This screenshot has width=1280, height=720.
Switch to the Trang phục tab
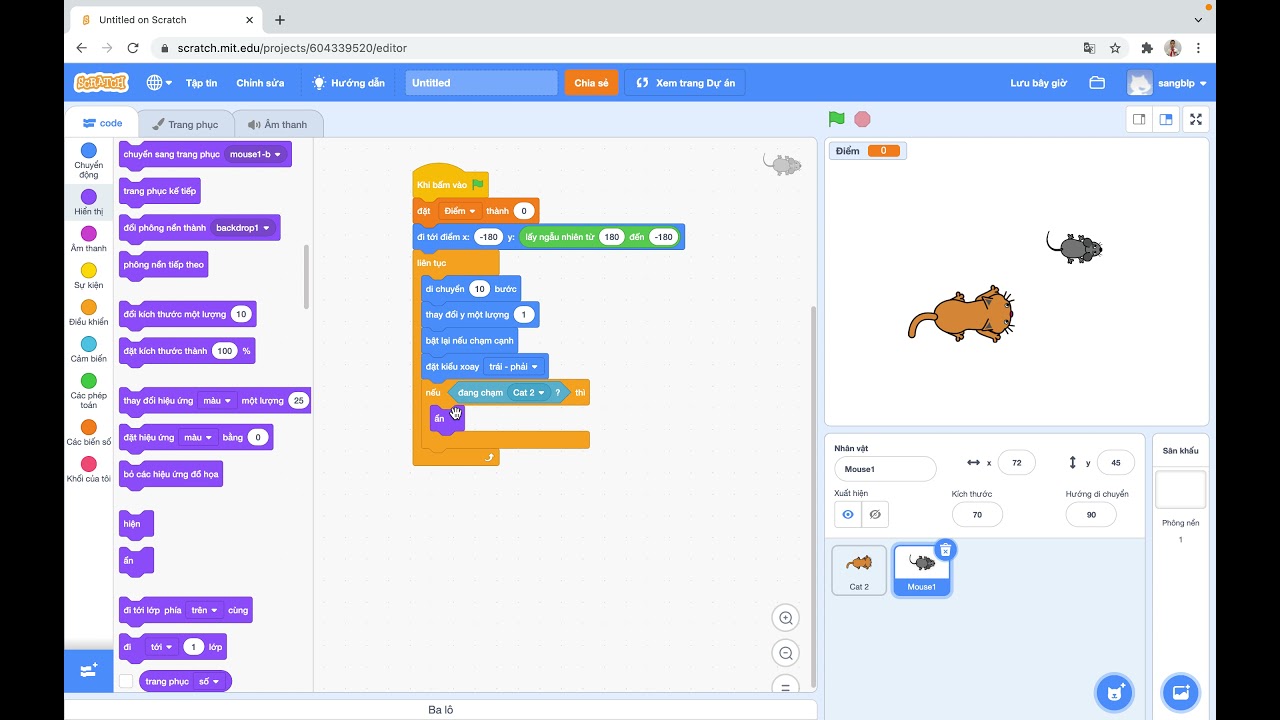185,124
